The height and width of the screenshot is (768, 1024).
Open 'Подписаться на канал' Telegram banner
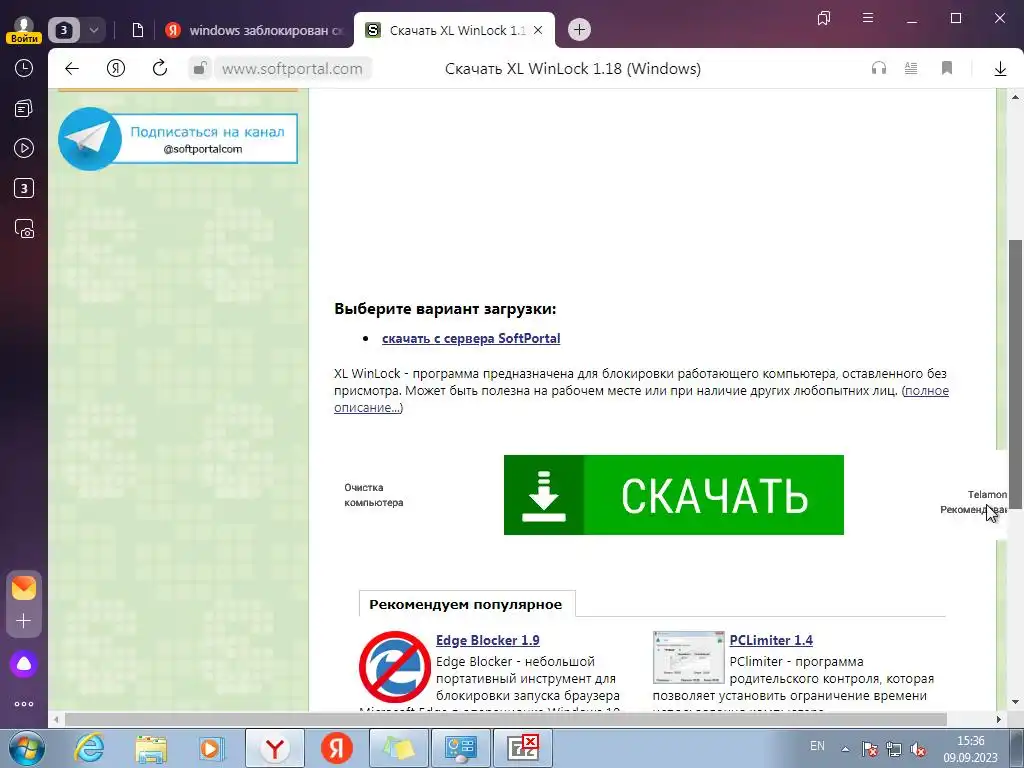point(178,139)
